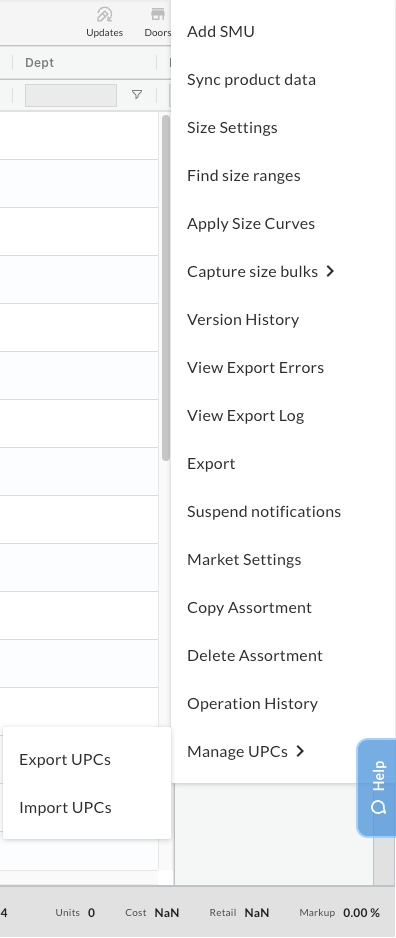The image size is (396, 938).
Task: Open the Help chat widget
Action: click(x=377, y=788)
